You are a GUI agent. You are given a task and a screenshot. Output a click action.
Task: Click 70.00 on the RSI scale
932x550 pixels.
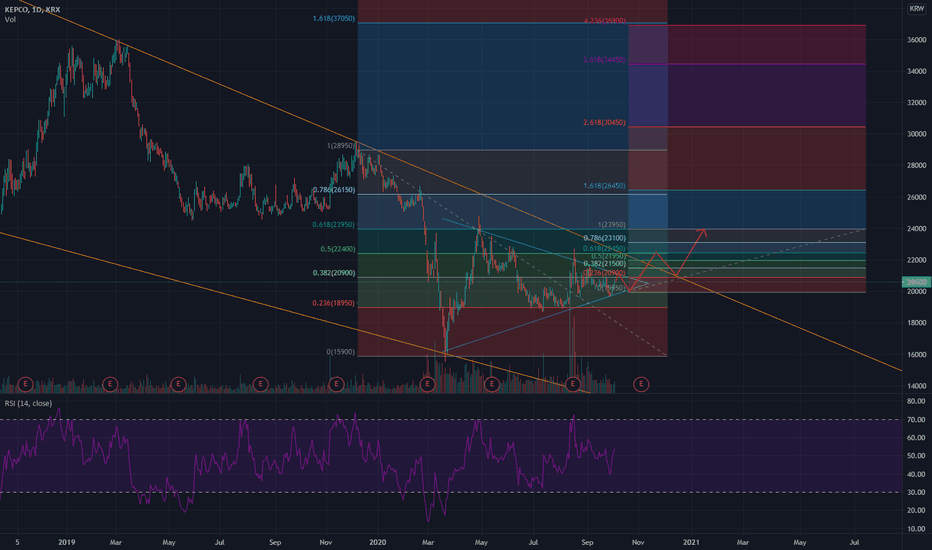[x=917, y=420]
